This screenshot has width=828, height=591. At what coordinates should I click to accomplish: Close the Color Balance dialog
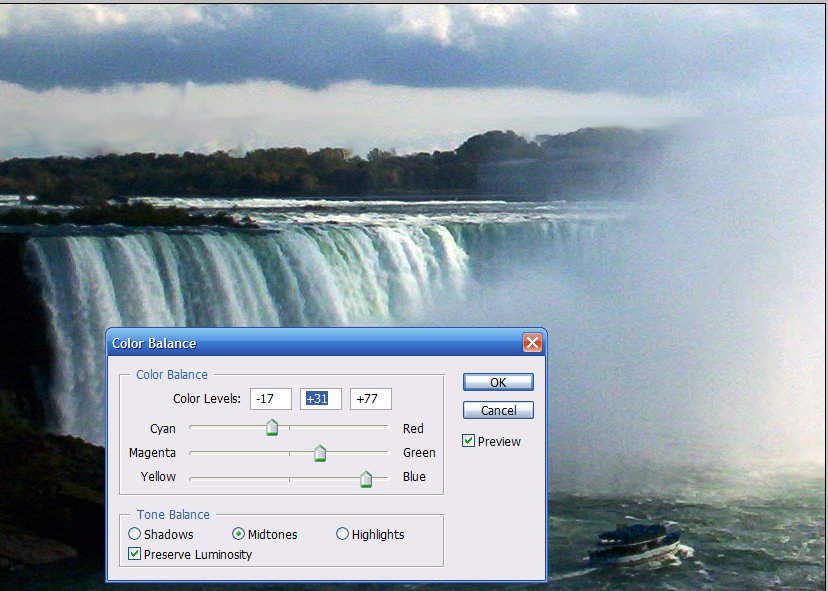coord(532,343)
